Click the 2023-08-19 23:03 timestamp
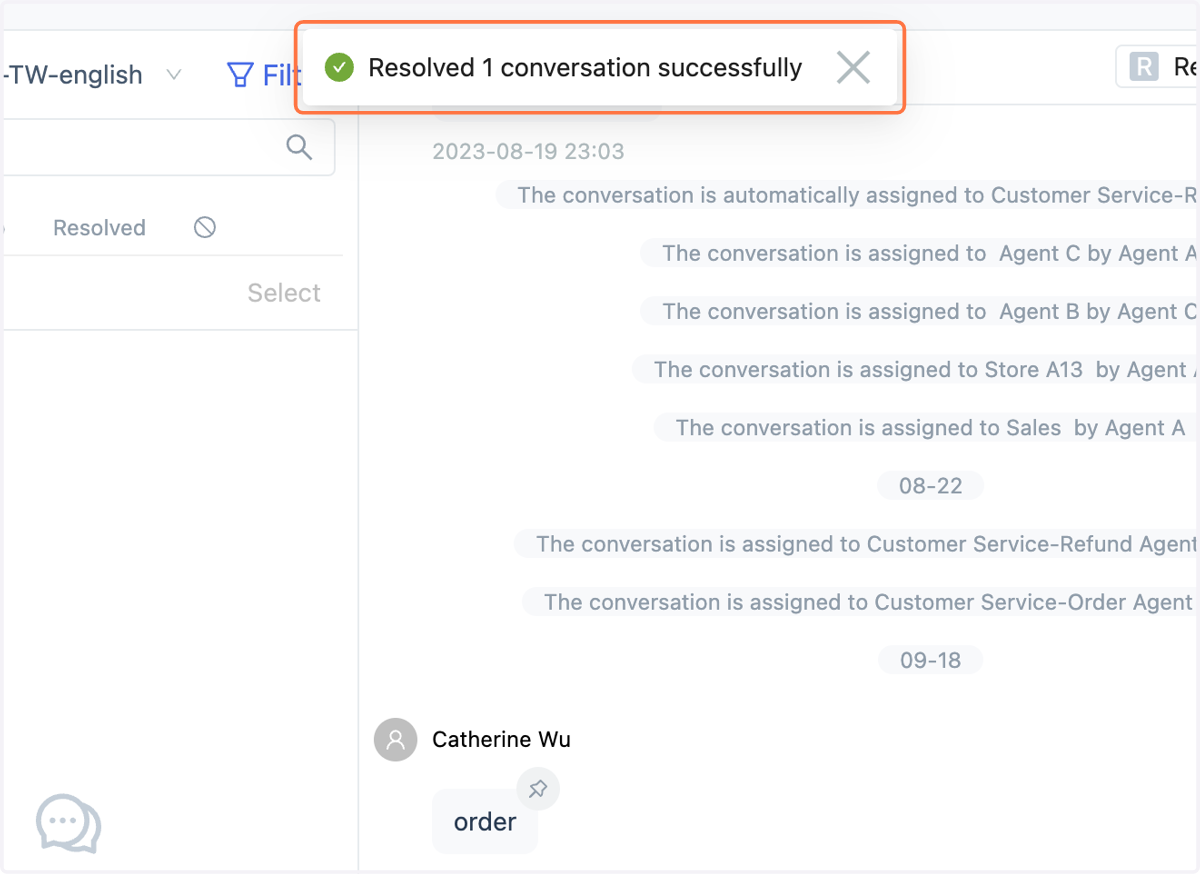This screenshot has width=1200, height=874. click(x=528, y=152)
